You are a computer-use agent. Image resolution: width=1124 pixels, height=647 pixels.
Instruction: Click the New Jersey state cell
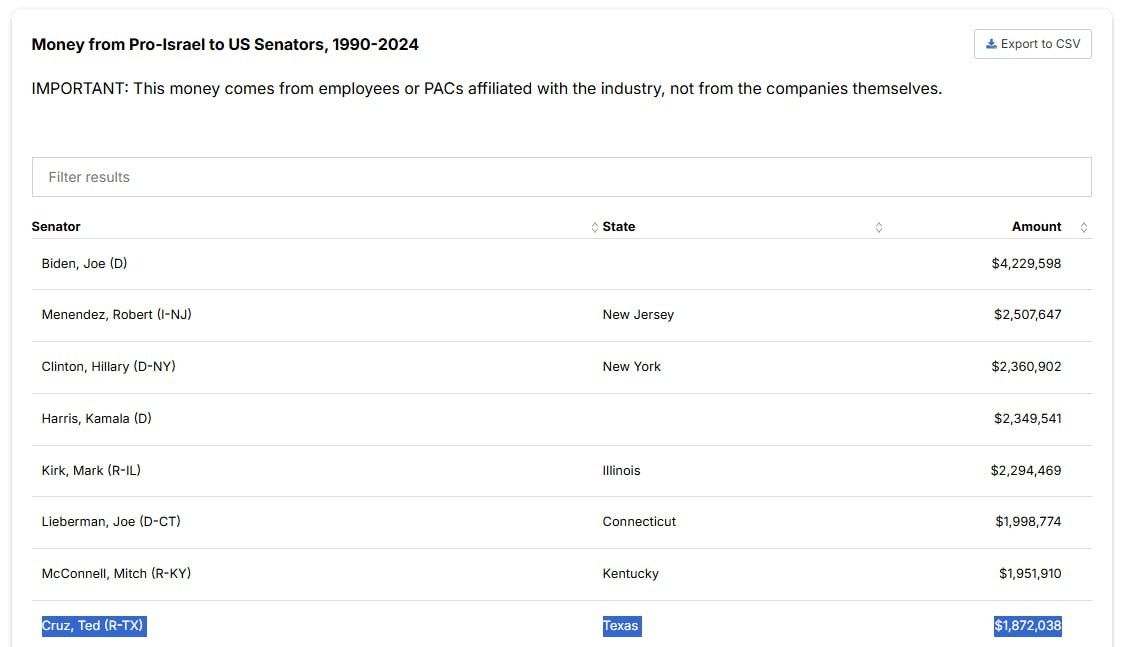click(638, 315)
